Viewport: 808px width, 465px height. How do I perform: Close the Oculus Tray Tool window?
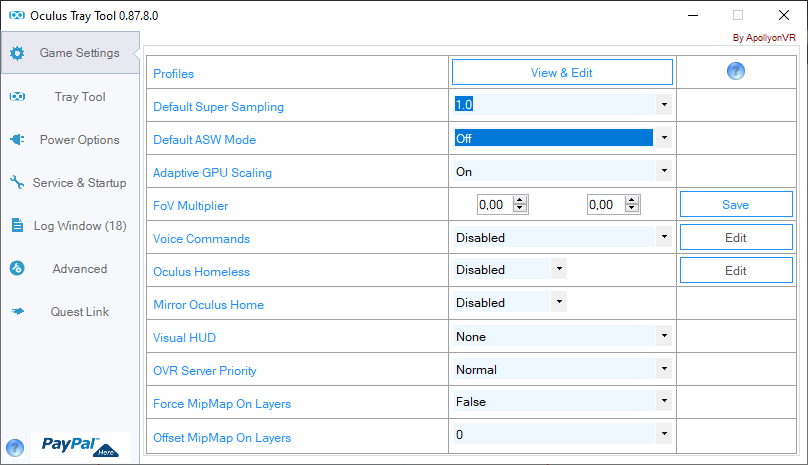point(784,15)
